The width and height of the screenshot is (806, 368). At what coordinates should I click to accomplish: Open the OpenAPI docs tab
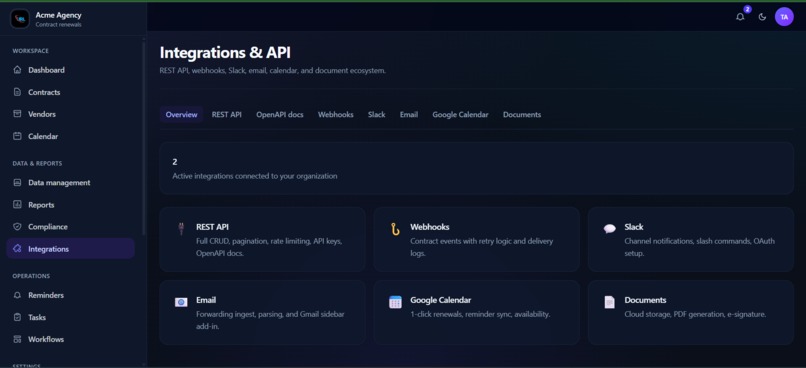pos(280,115)
